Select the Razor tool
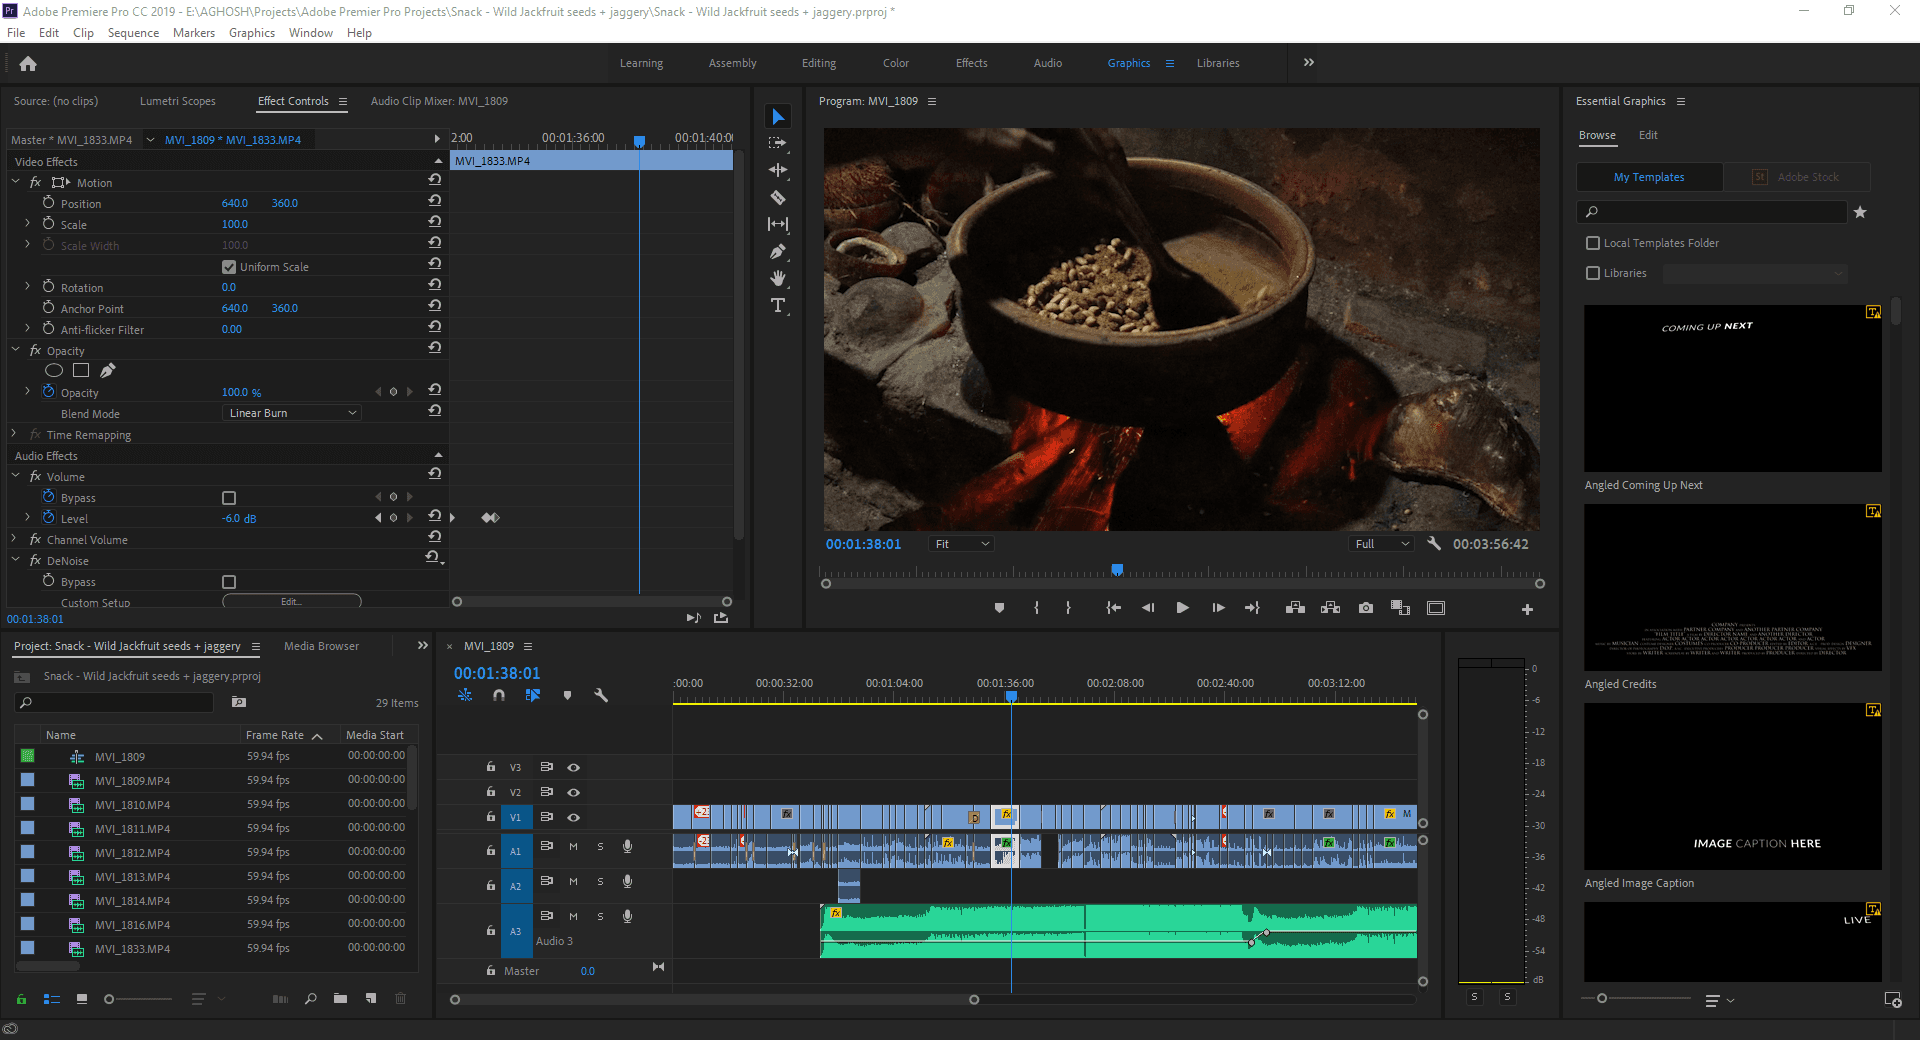This screenshot has width=1920, height=1040. click(778, 198)
